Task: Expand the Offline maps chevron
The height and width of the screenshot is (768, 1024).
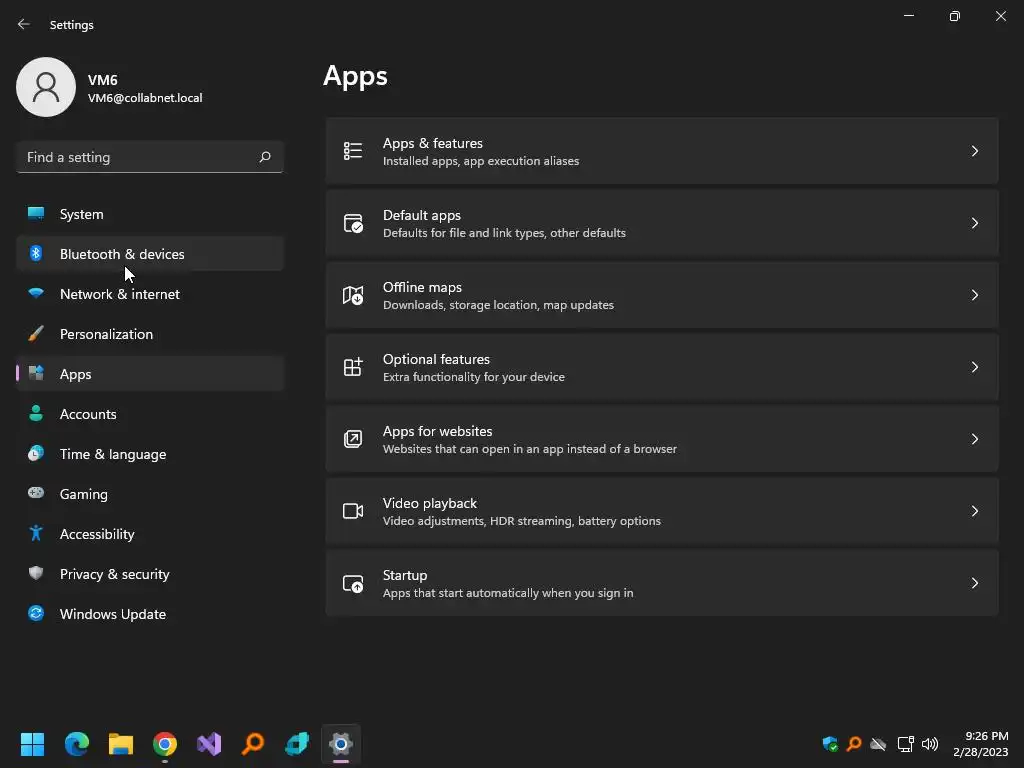Action: 974,295
